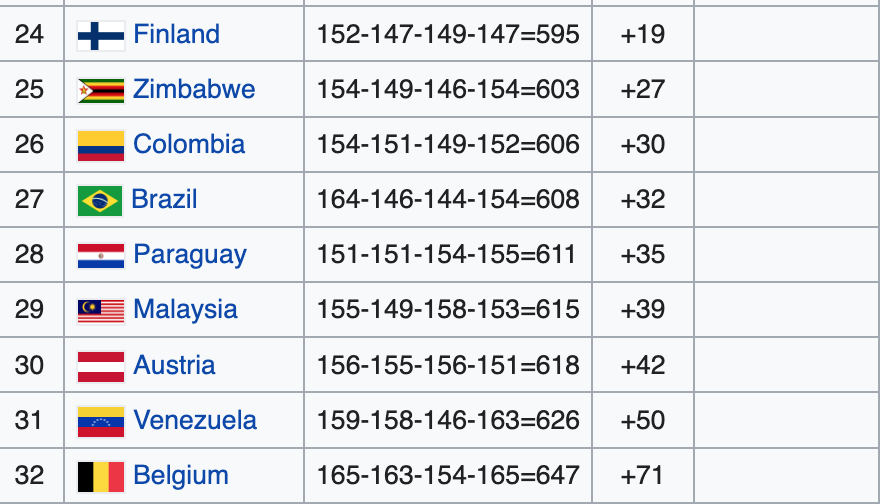The height and width of the screenshot is (504, 886).
Task: Click the Brazil flag icon
Action: point(99,200)
